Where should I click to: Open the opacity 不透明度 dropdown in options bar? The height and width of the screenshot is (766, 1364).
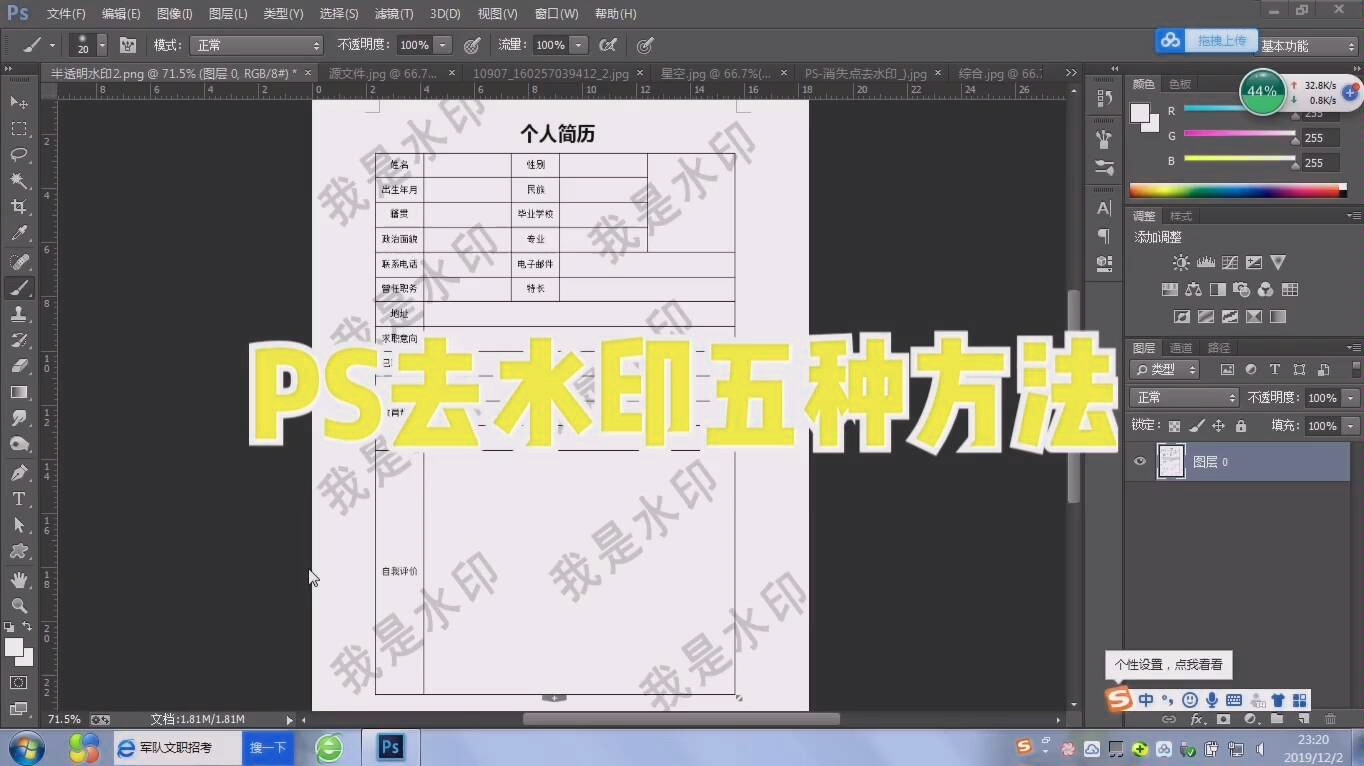click(443, 45)
